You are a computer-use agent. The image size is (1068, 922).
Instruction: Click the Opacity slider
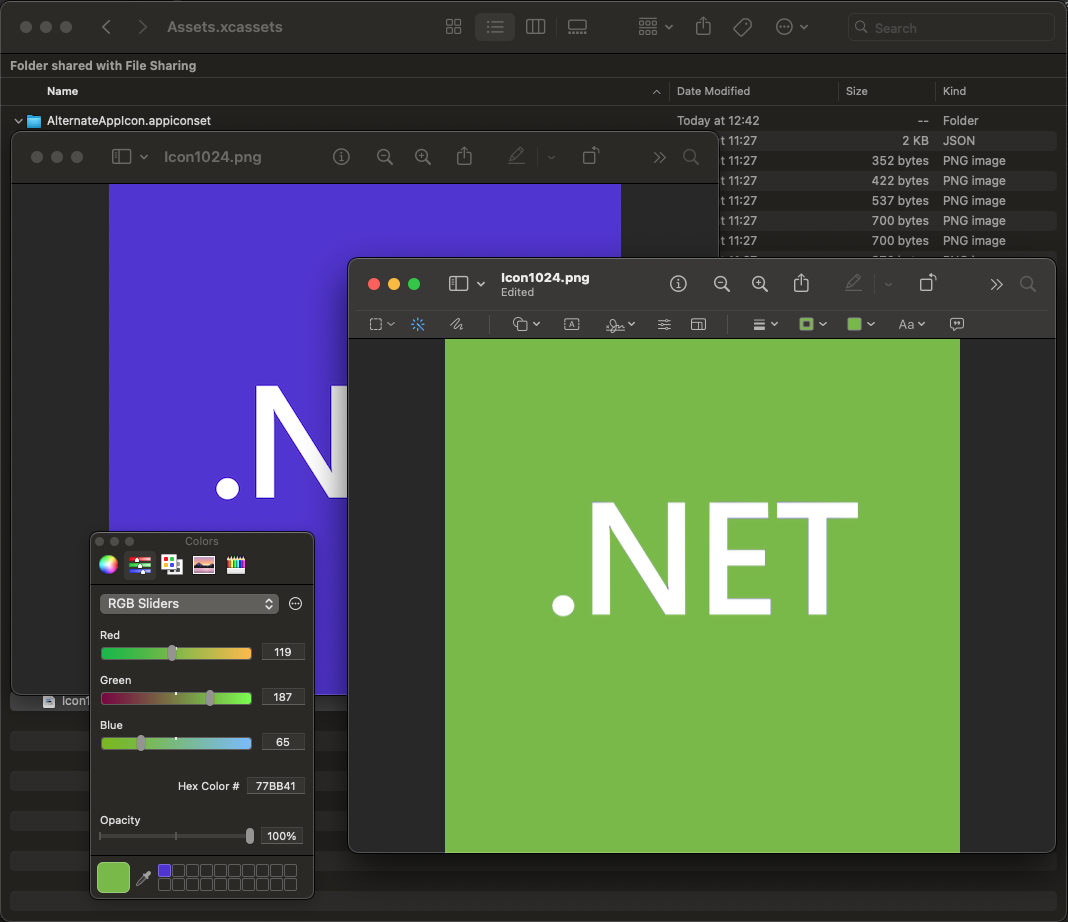pos(176,836)
